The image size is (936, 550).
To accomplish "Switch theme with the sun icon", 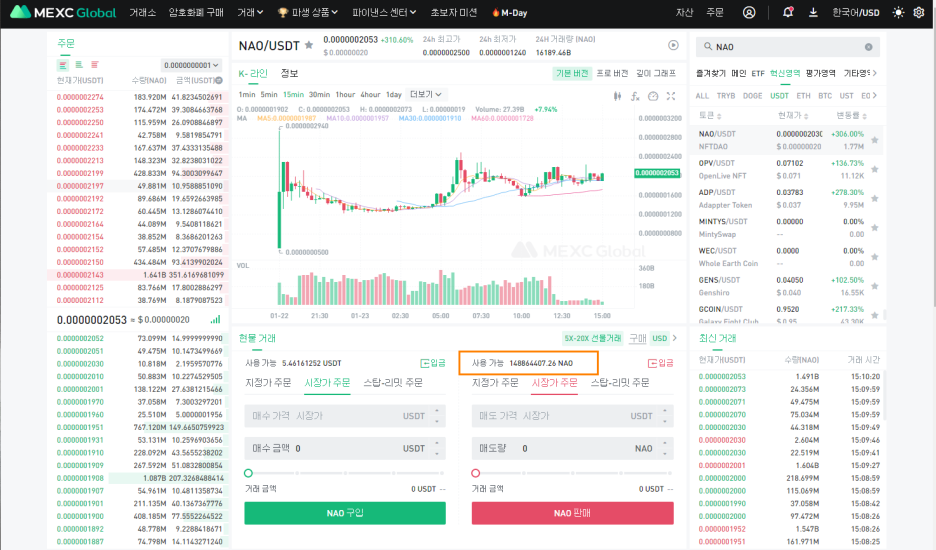I will click(x=898, y=12).
